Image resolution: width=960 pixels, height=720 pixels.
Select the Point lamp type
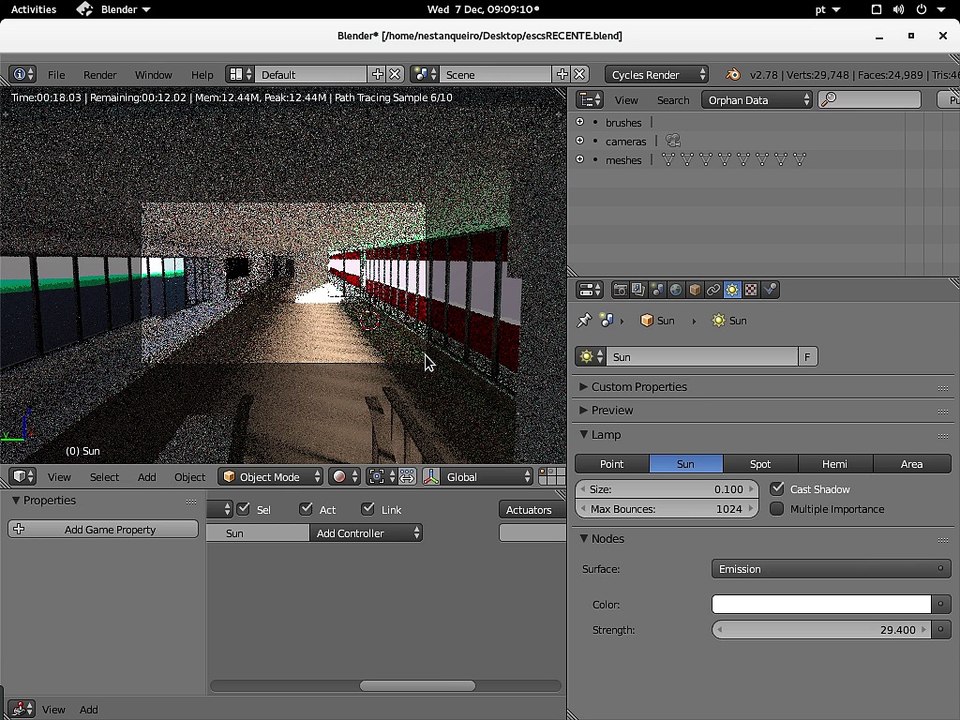click(x=612, y=463)
